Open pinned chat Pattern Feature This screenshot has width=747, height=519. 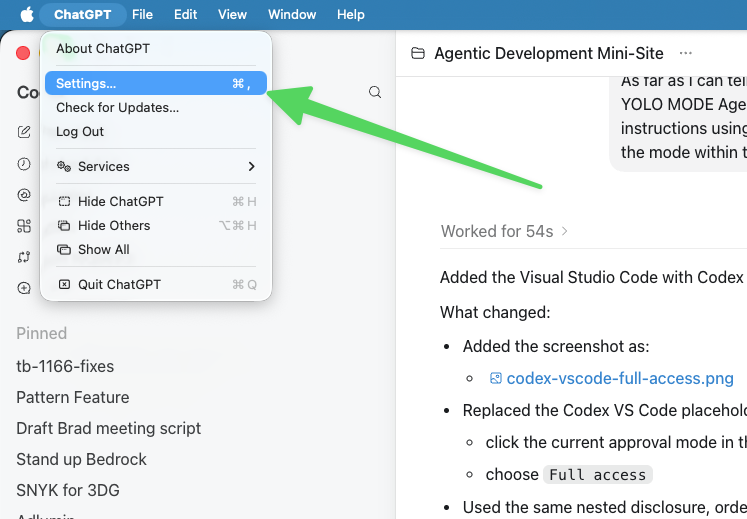coord(73,397)
